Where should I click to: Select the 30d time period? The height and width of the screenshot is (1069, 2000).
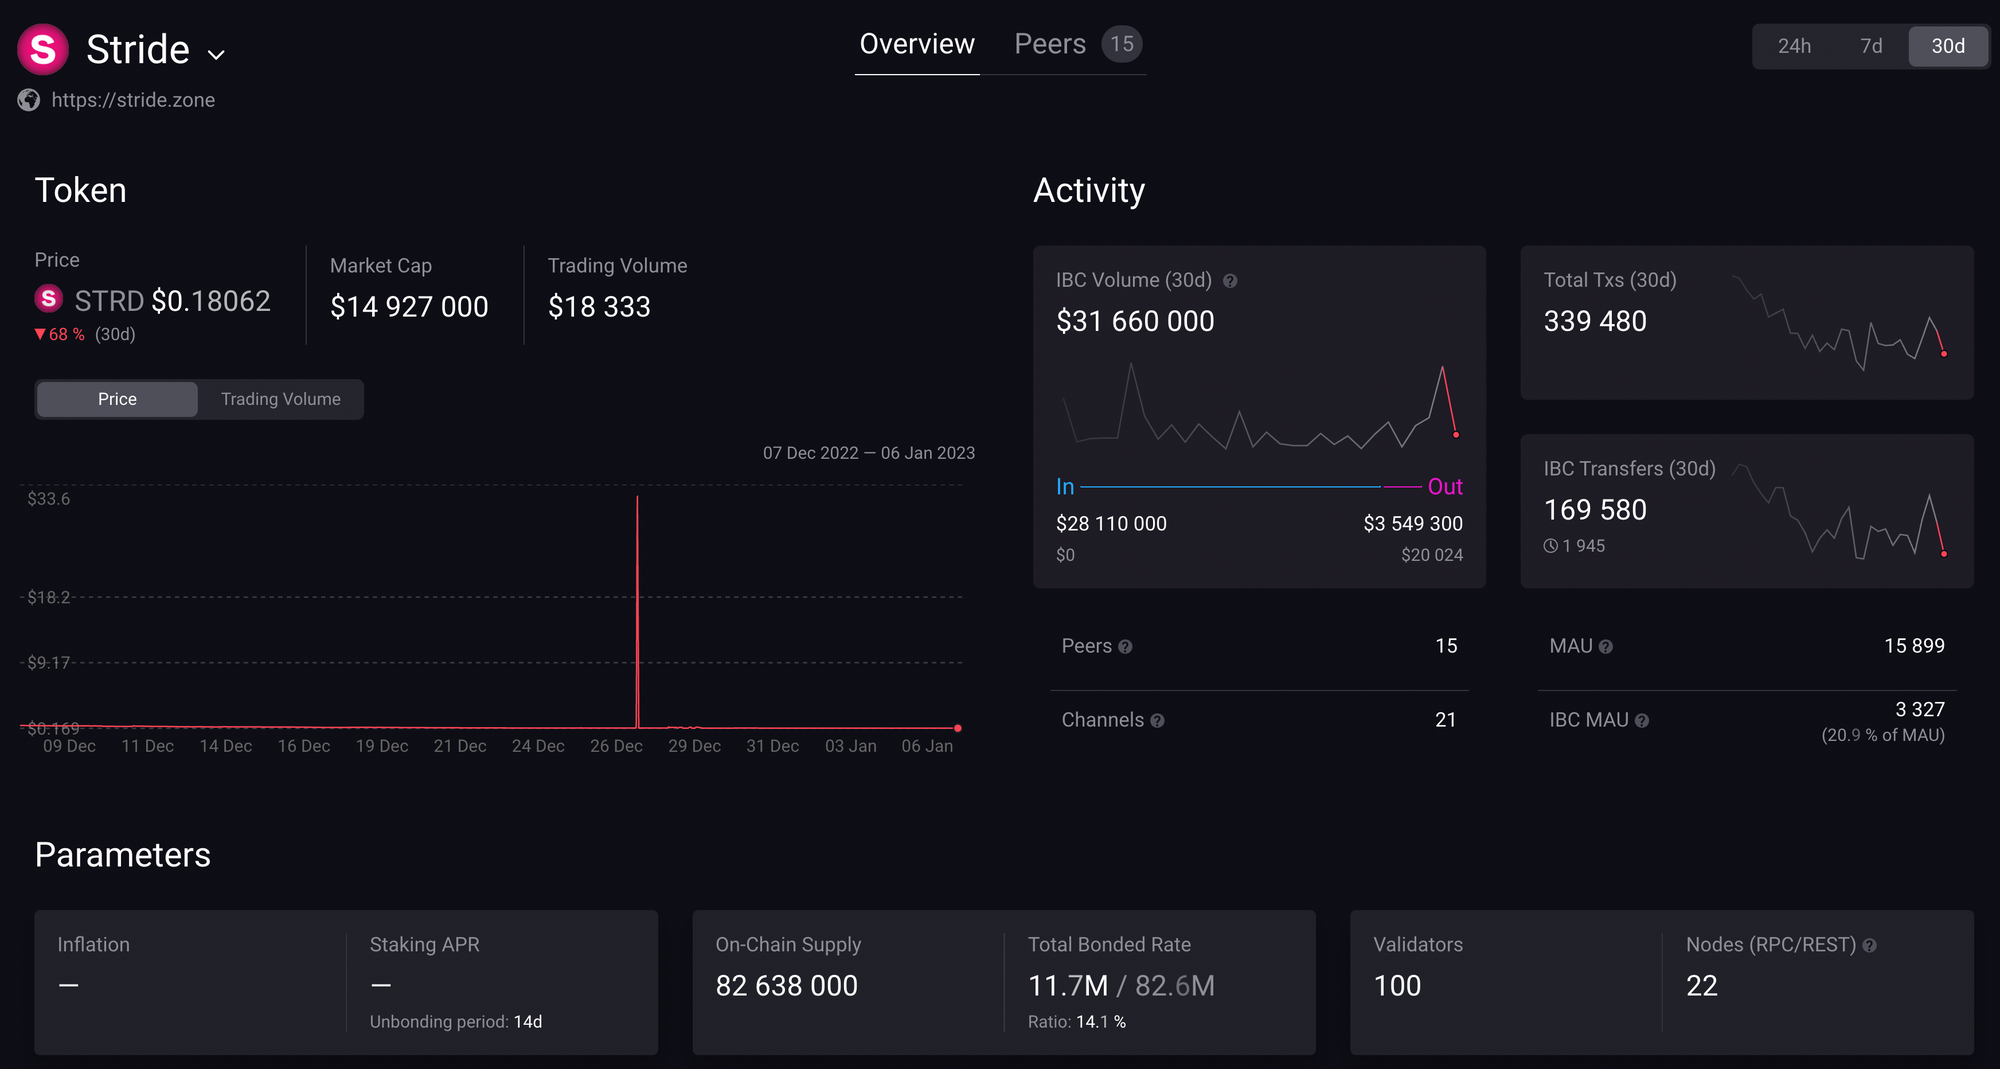1948,46
